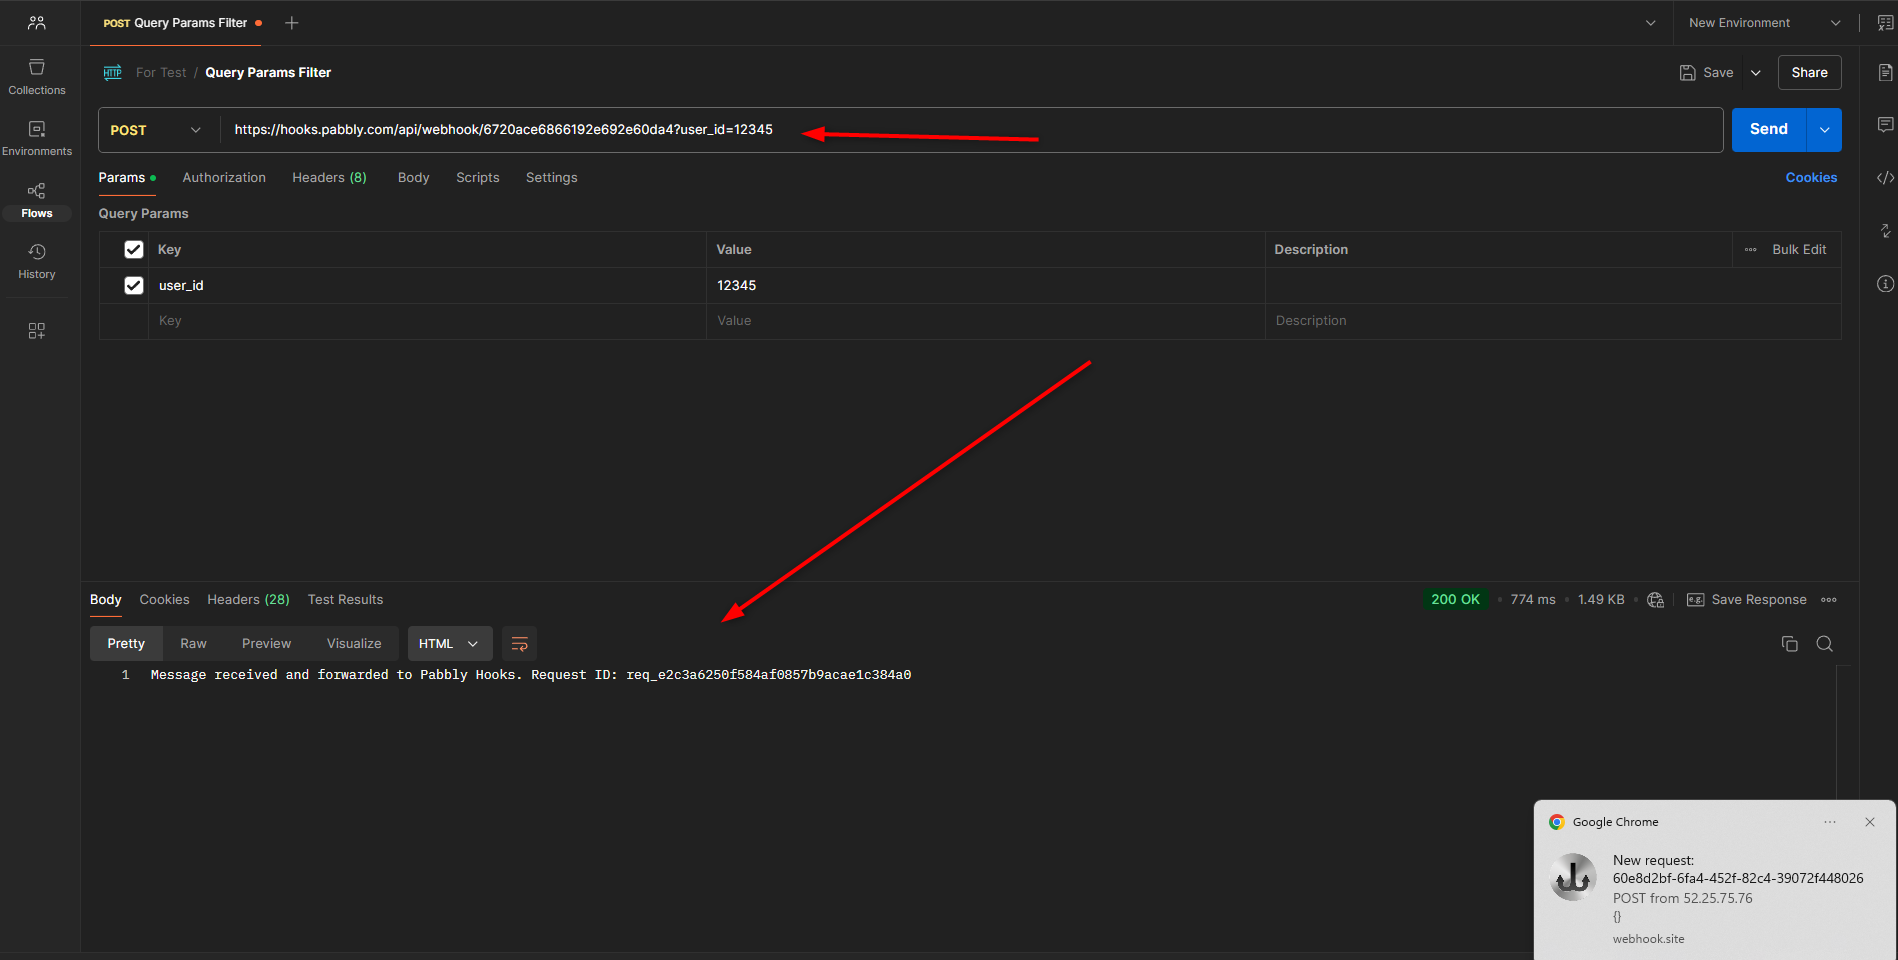Send the request with the Send button
This screenshot has height=960, width=1898.
[x=1769, y=130]
